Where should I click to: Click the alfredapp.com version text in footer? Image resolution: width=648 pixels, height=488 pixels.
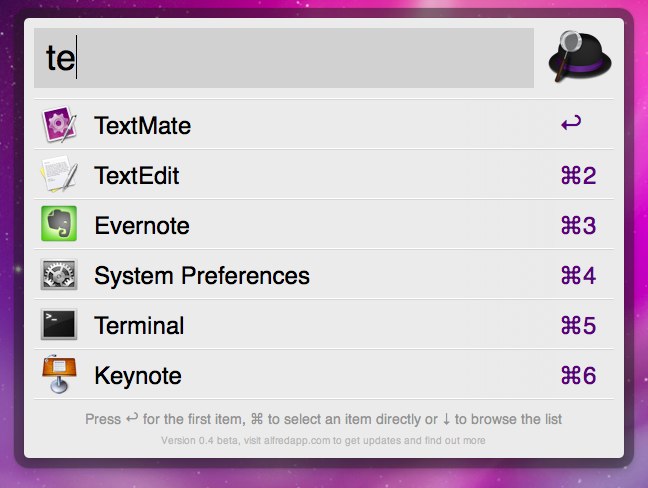323,440
